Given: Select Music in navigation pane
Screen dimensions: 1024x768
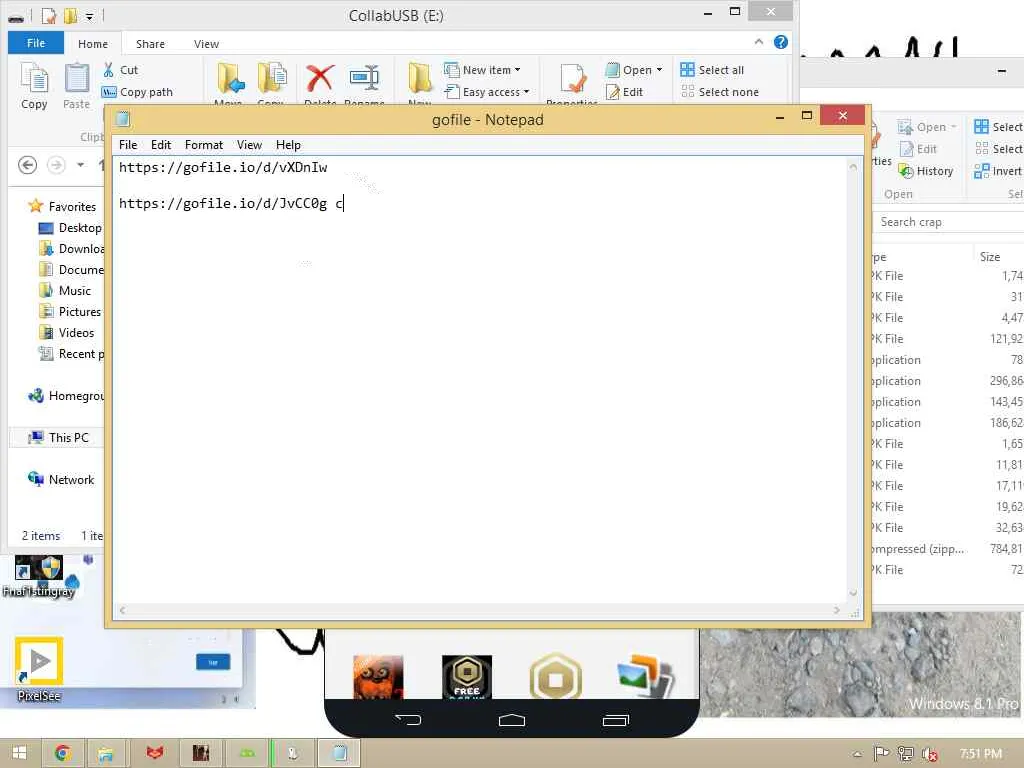Looking at the screenshot, I should [x=65, y=291].
